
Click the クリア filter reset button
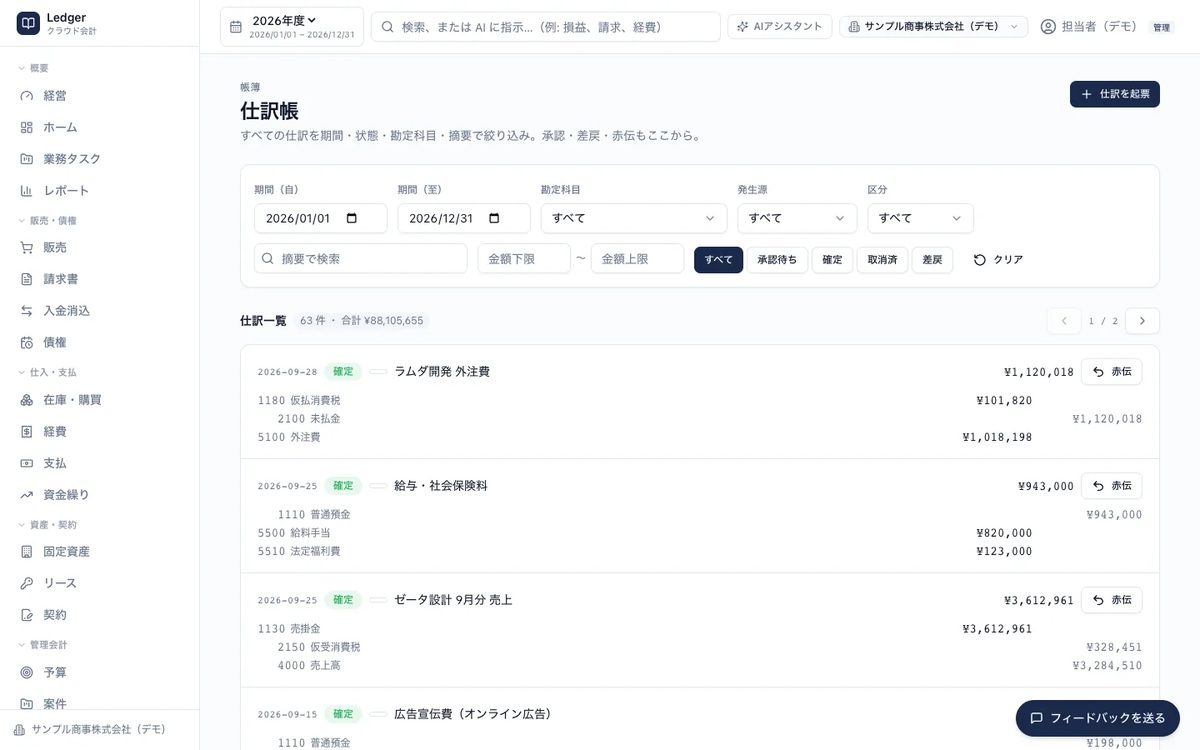coord(998,260)
